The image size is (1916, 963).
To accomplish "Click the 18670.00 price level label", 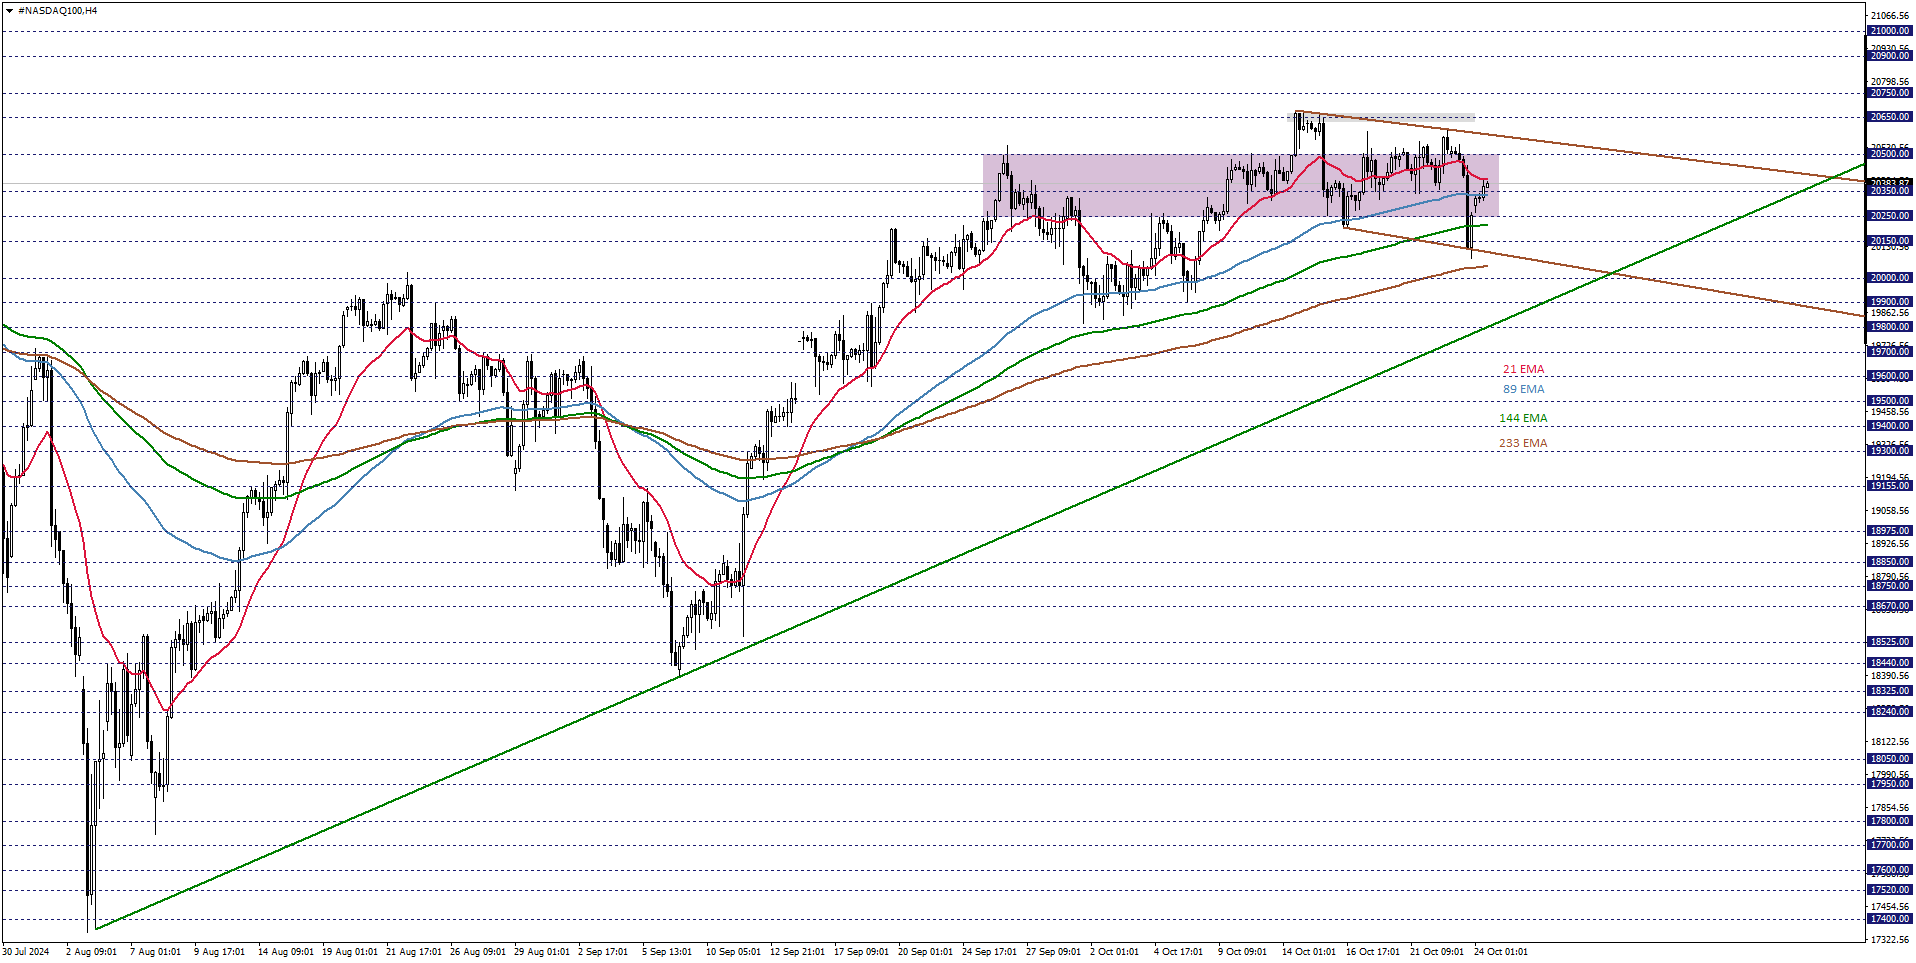I will tap(1889, 606).
